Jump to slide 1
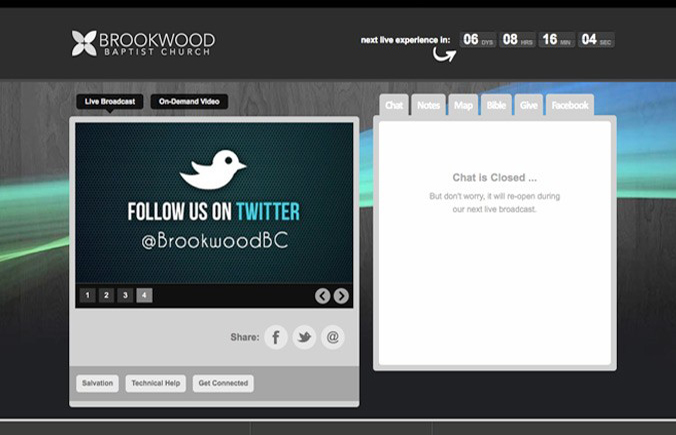Screen dimensions: 676x435 tap(88, 295)
